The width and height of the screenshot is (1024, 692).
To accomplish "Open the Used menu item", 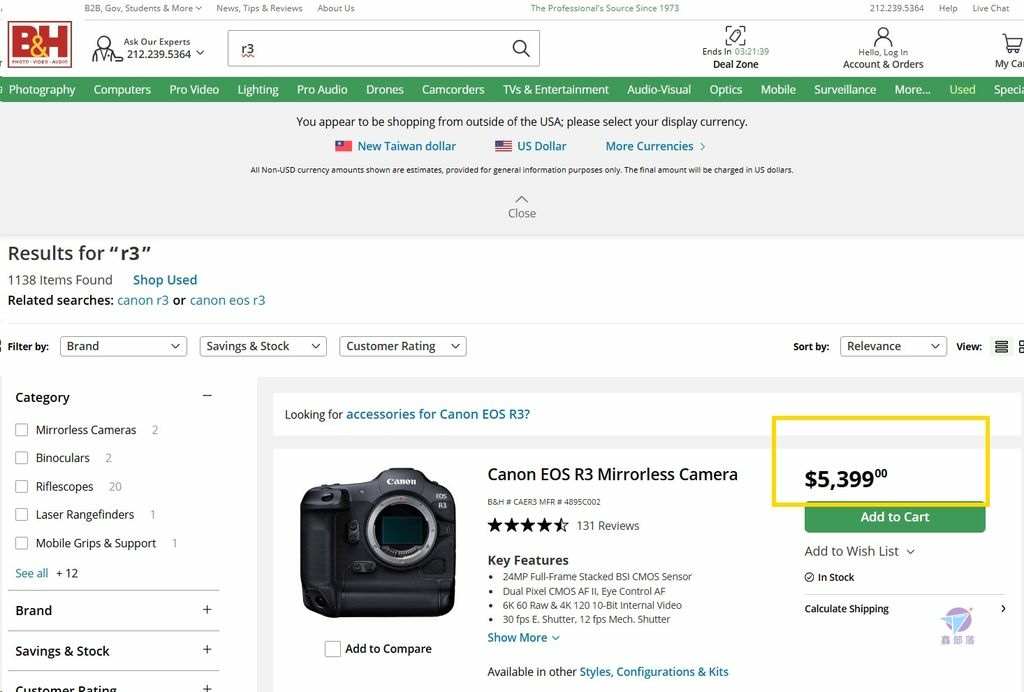I will coord(962,89).
